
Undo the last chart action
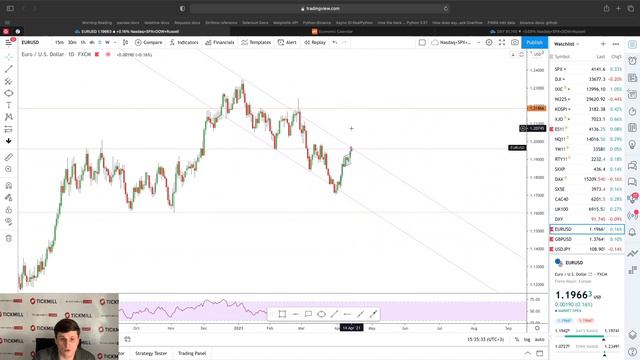pos(335,42)
